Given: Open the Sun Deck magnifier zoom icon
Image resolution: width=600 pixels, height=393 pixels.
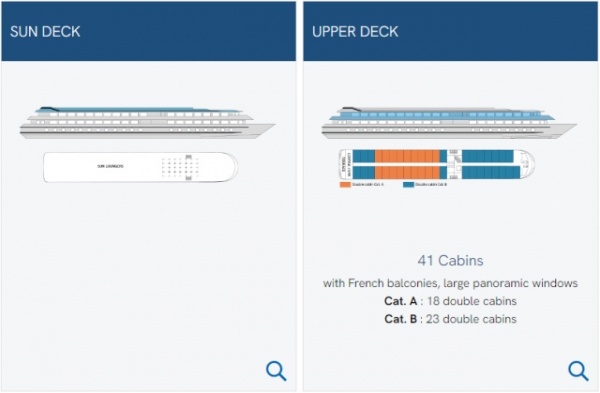Looking at the screenshot, I should pyautogui.click(x=276, y=370).
